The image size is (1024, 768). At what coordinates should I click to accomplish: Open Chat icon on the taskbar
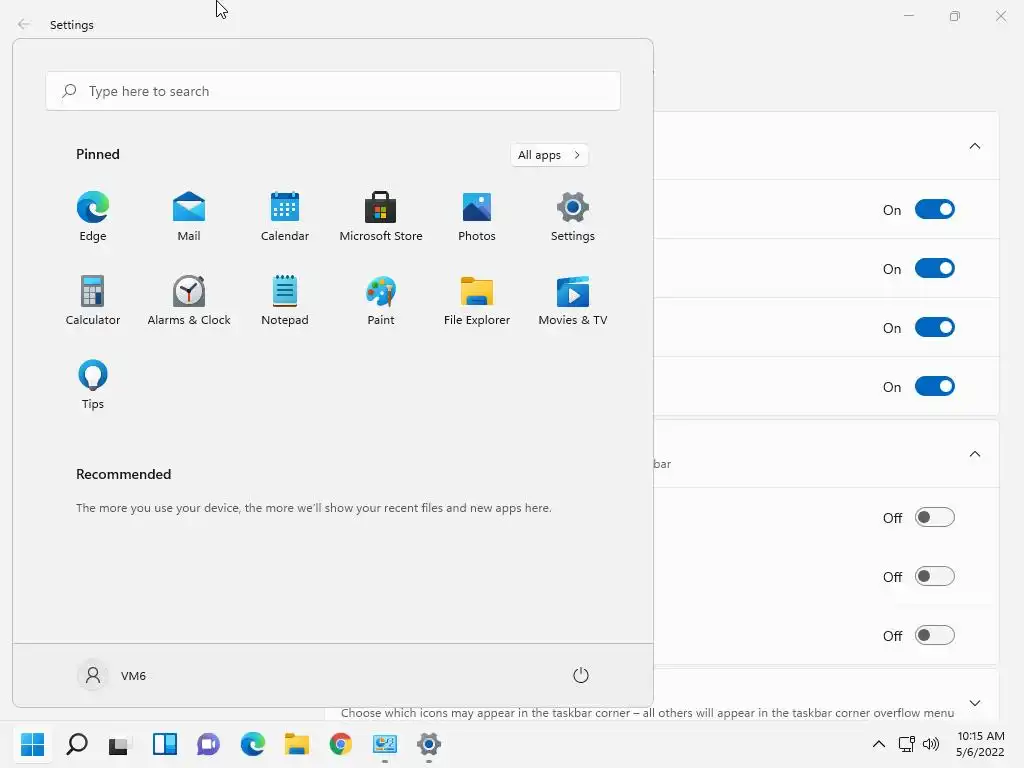coord(208,744)
